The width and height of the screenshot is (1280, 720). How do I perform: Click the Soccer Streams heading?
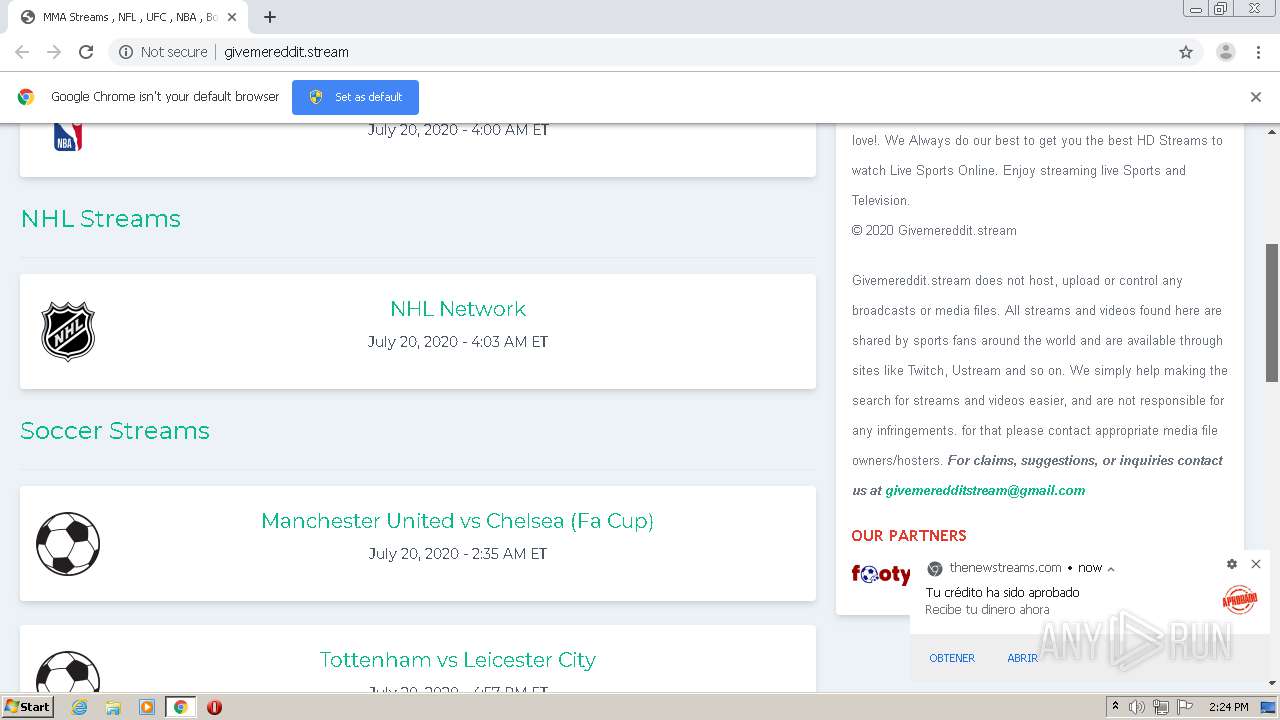click(x=115, y=431)
